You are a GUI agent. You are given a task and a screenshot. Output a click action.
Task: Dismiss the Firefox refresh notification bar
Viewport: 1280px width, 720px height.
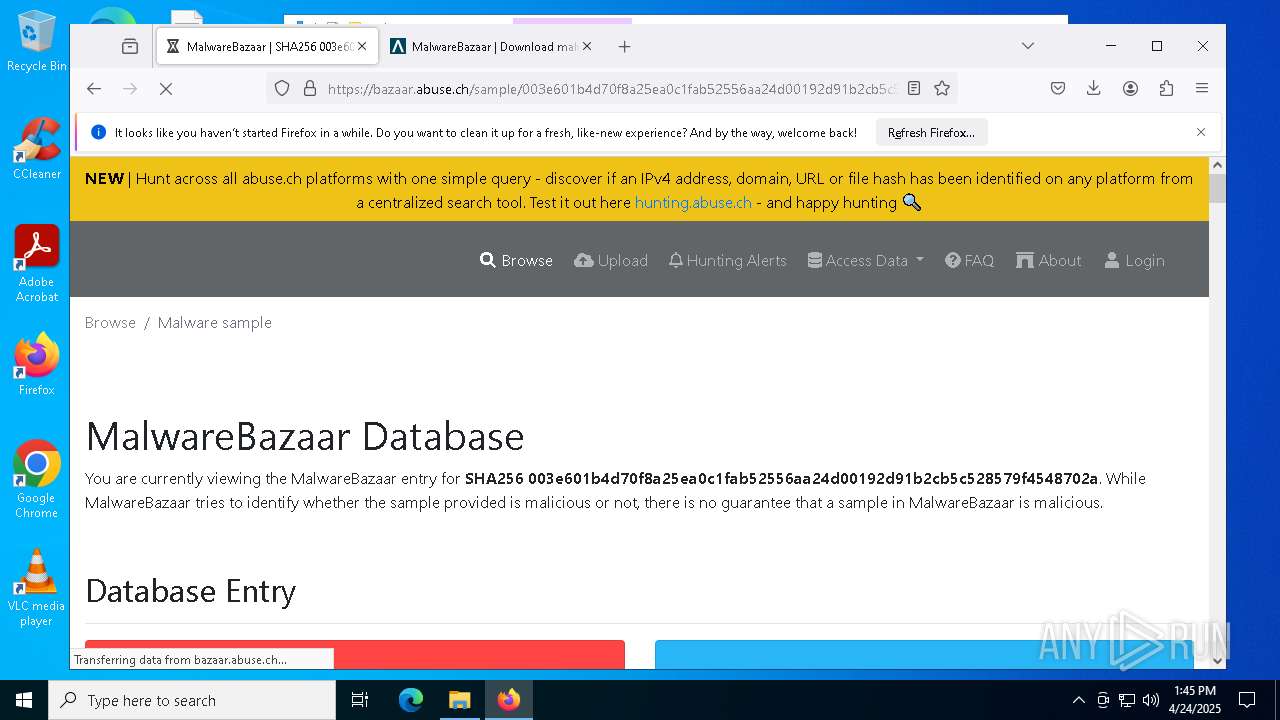(1201, 132)
